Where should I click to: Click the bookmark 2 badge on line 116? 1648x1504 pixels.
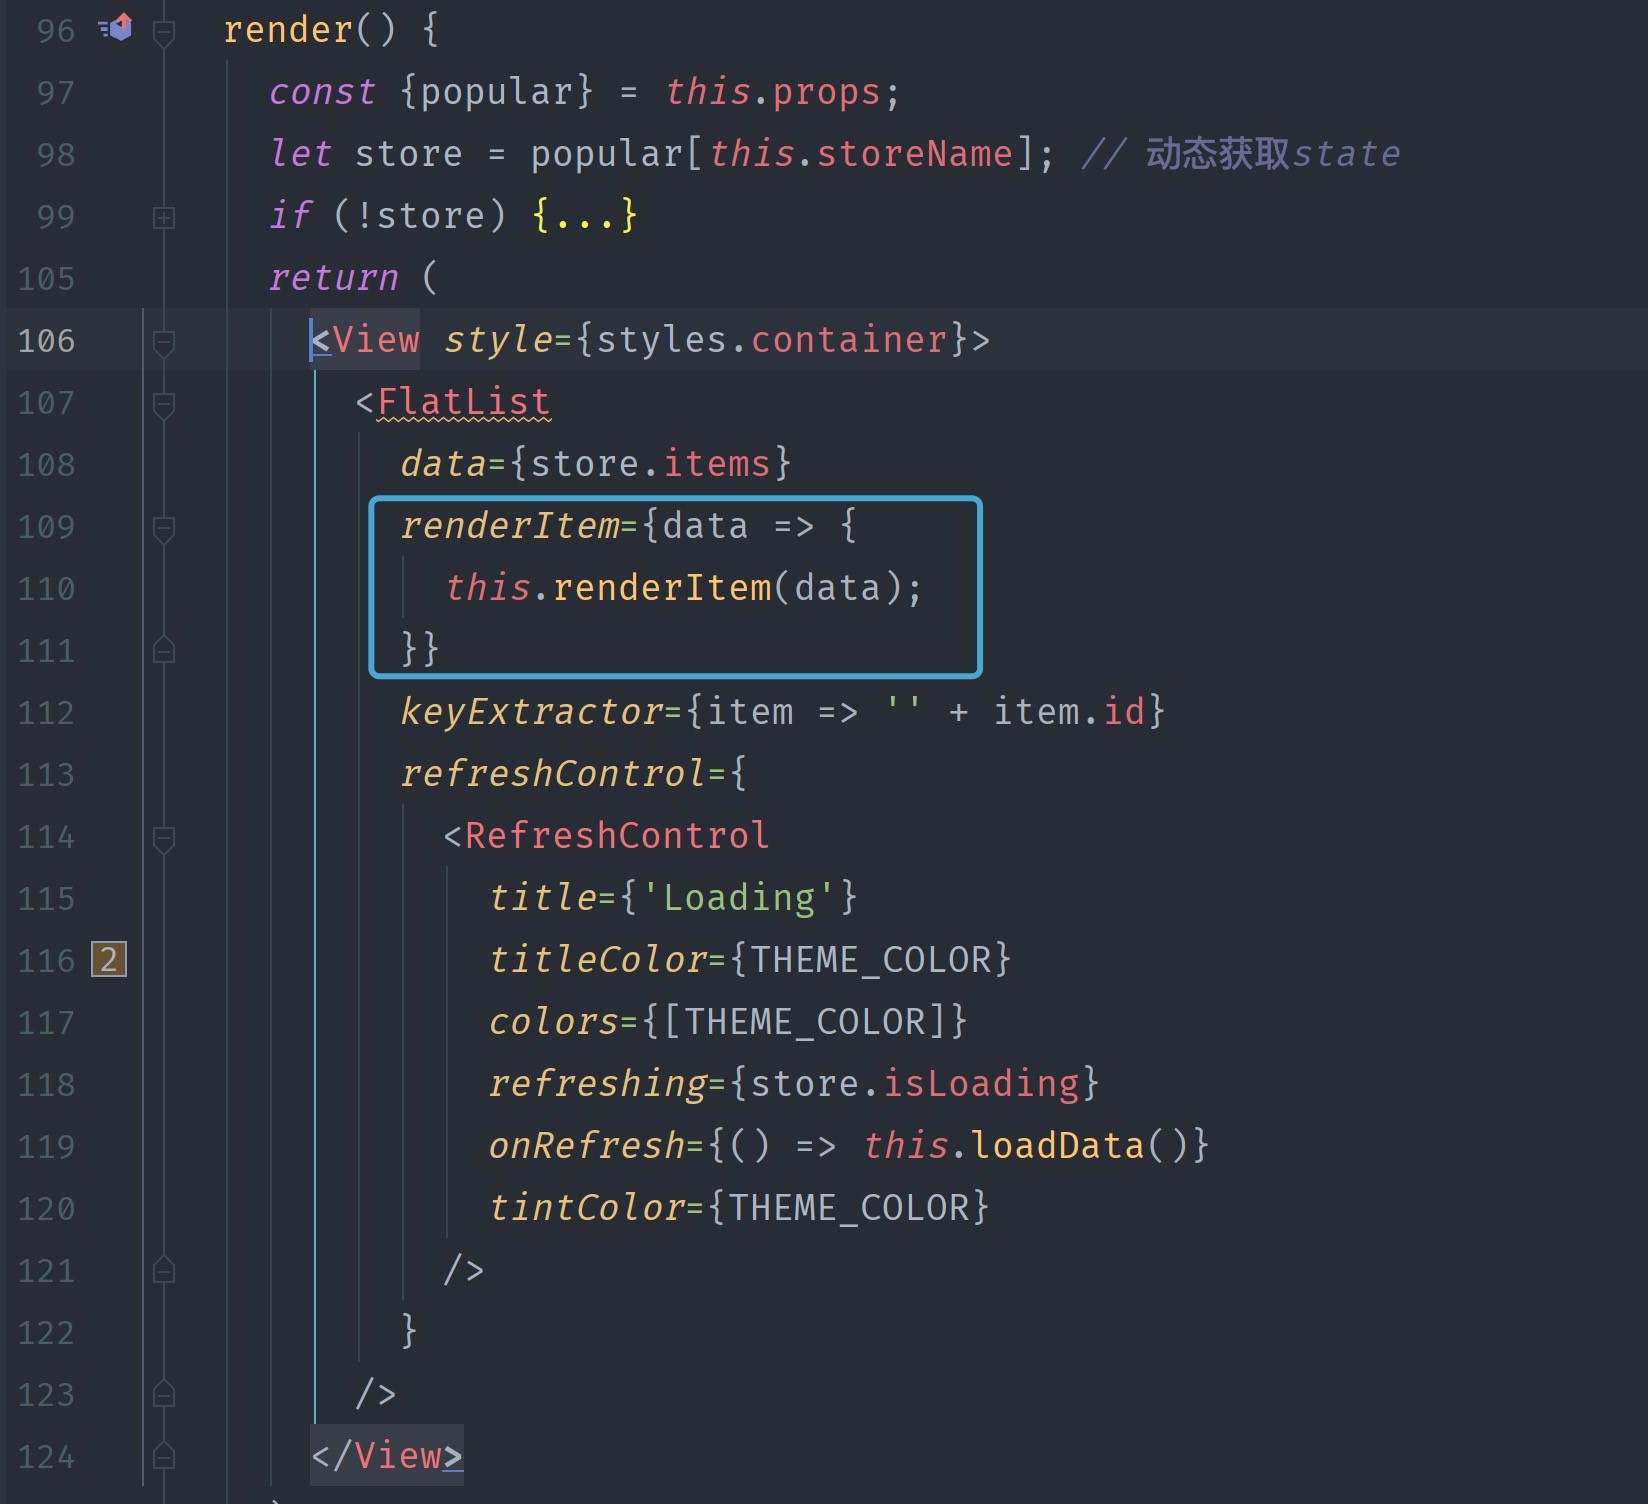coord(109,960)
